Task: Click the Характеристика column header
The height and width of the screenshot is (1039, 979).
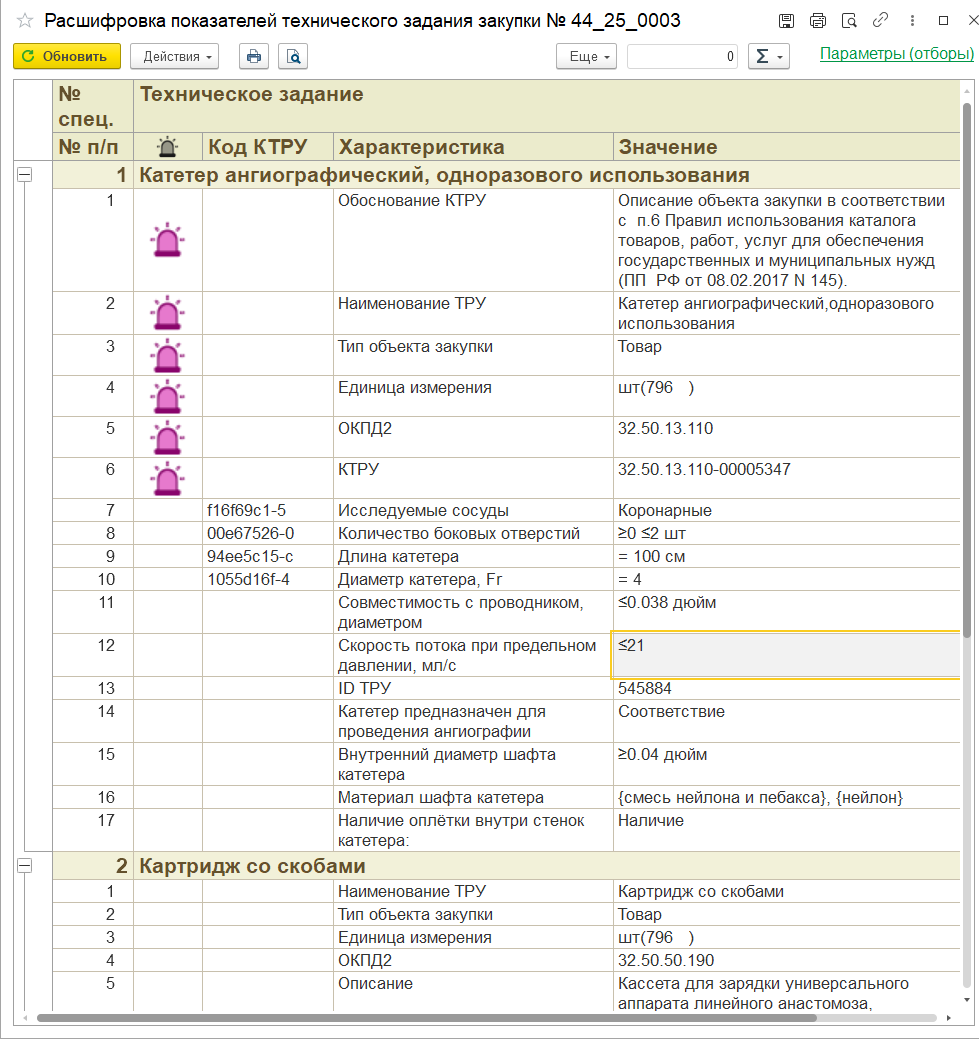Action: 473,146
